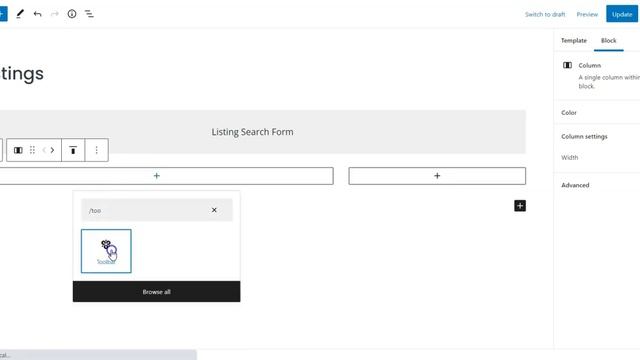Screen dimensions: 640x360
Task: Change vertical alignment of column
Action: (73, 150)
